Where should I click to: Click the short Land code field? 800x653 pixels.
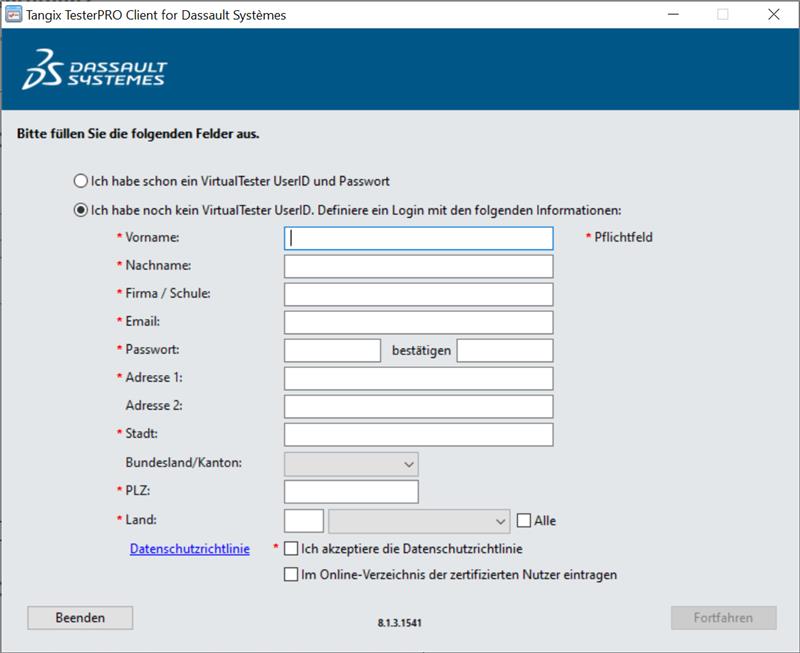point(304,521)
